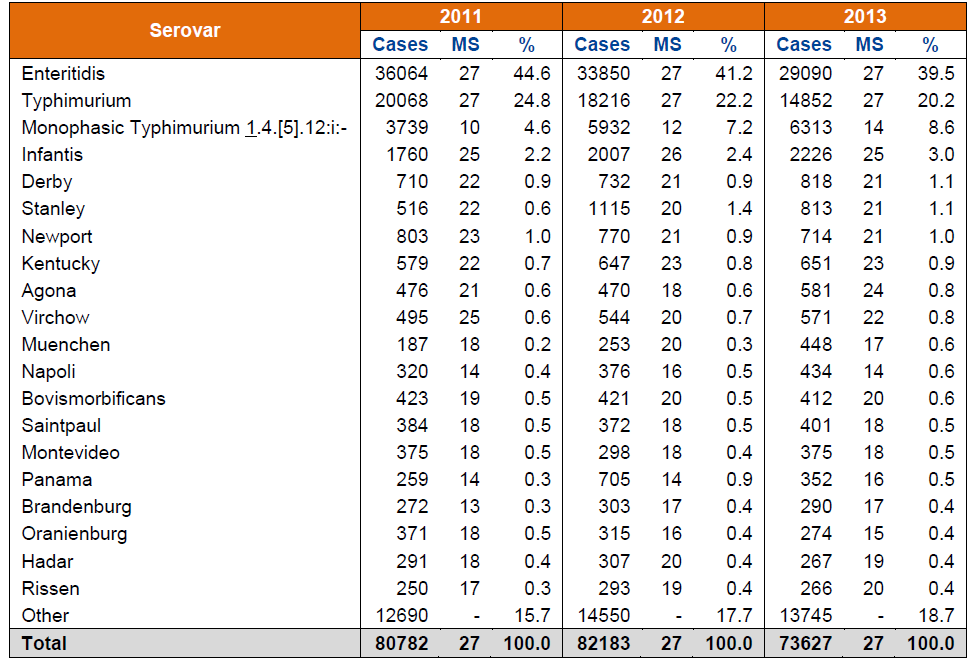Image resolution: width=974 pixels, height=659 pixels.
Task: Select Enteritidis 2012 cases value 33850
Action: [x=603, y=73]
